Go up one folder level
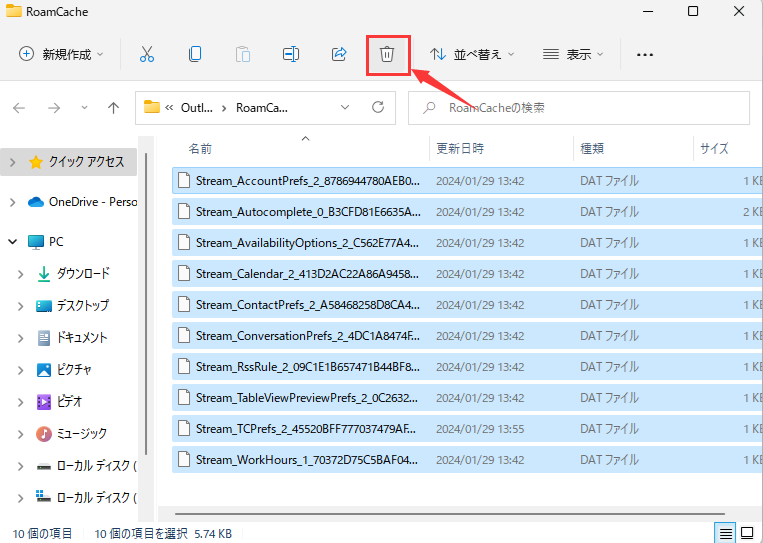 113,107
